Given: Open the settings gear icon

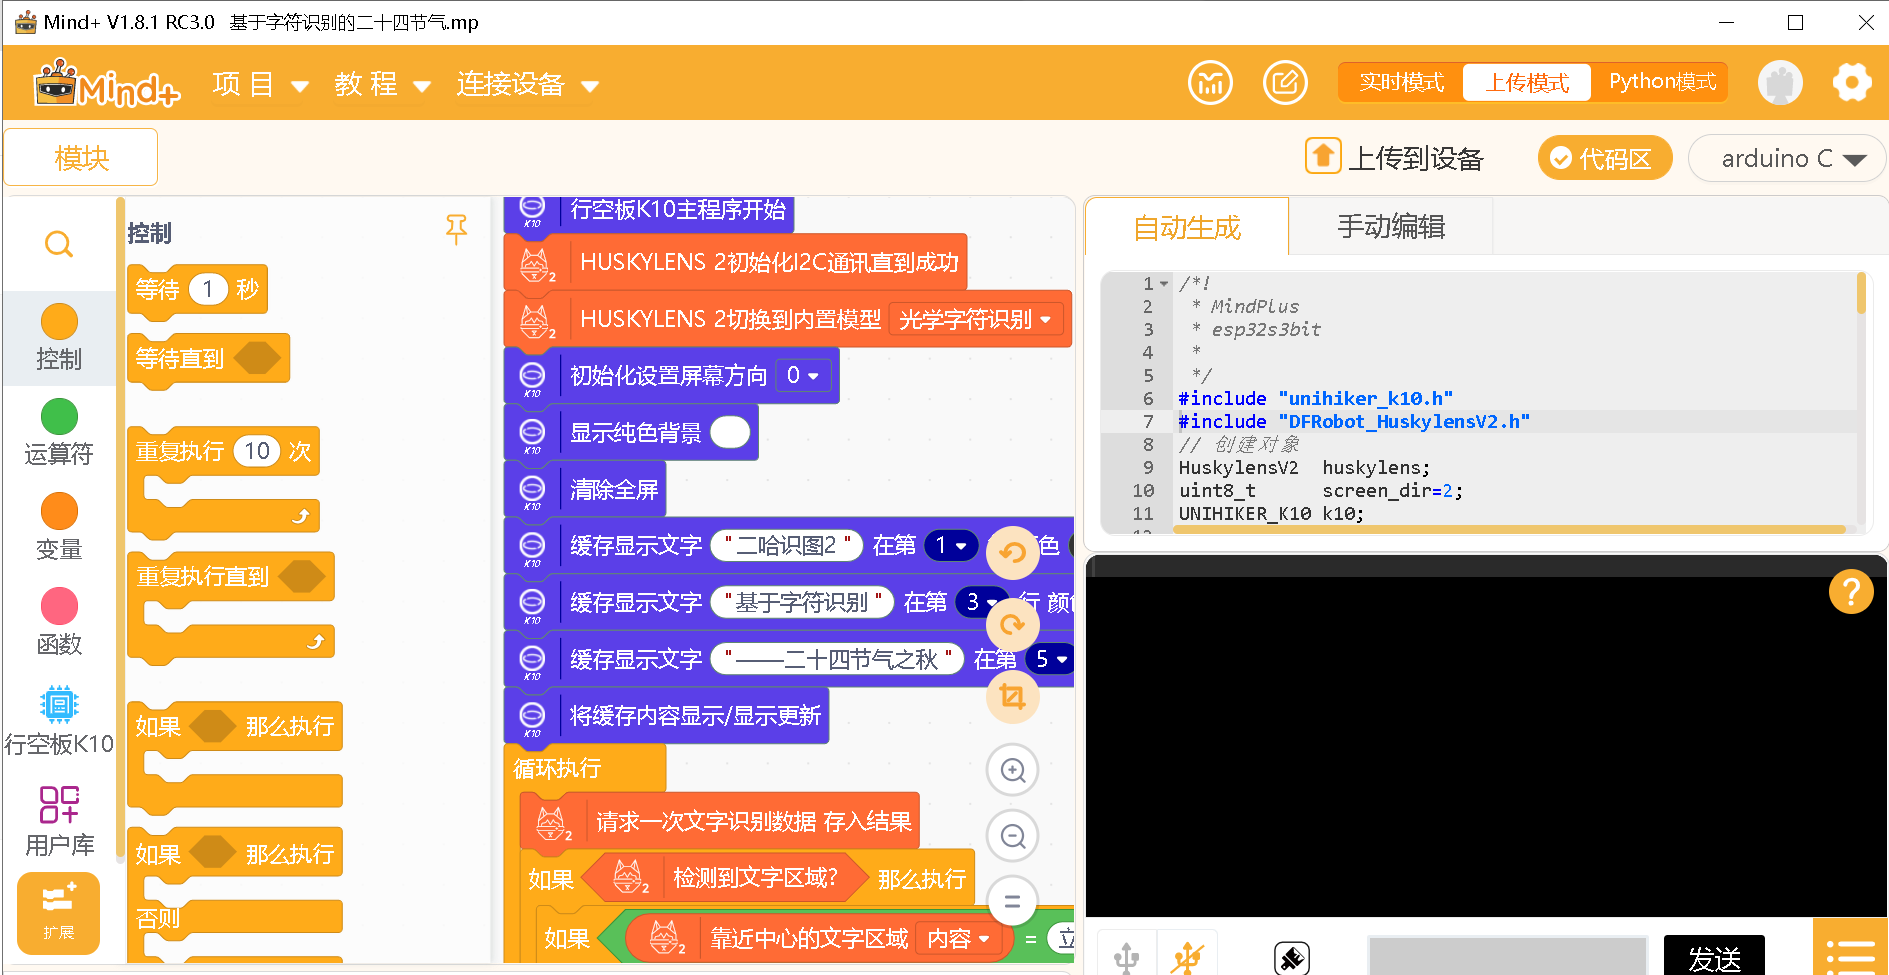Looking at the screenshot, I should click(1852, 82).
